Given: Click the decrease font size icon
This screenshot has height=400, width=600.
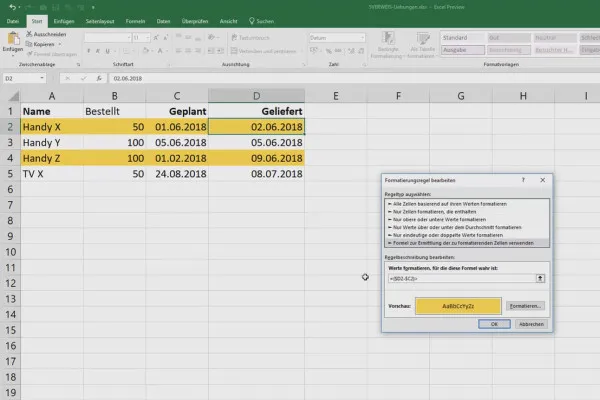Looking at the screenshot, I should tap(165, 38).
